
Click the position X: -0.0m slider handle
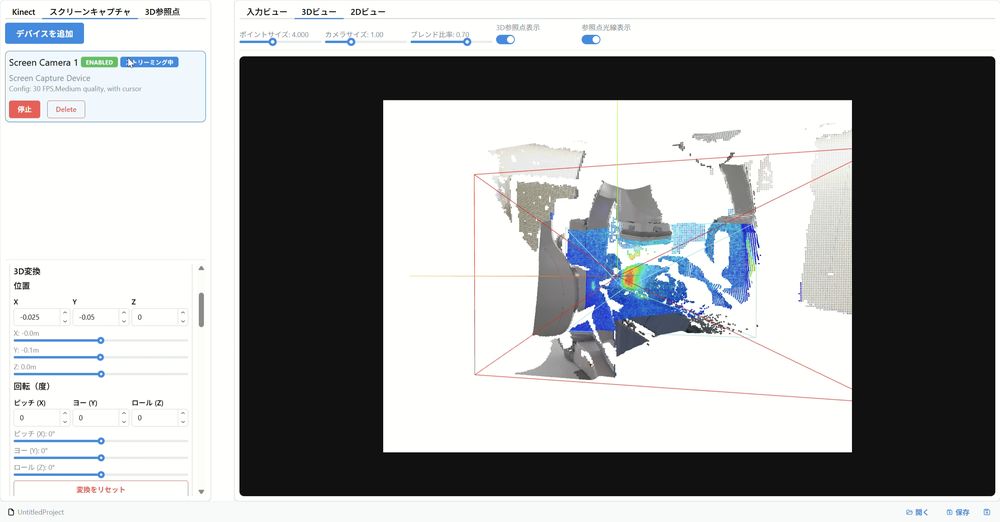point(101,341)
